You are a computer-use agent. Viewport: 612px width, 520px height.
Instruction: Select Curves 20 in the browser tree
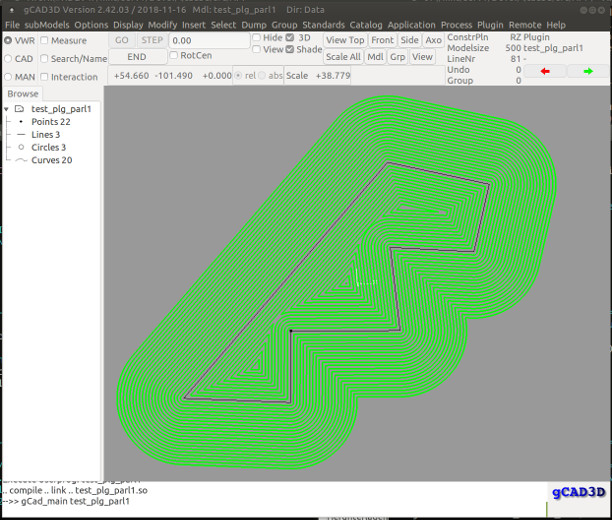click(52, 160)
